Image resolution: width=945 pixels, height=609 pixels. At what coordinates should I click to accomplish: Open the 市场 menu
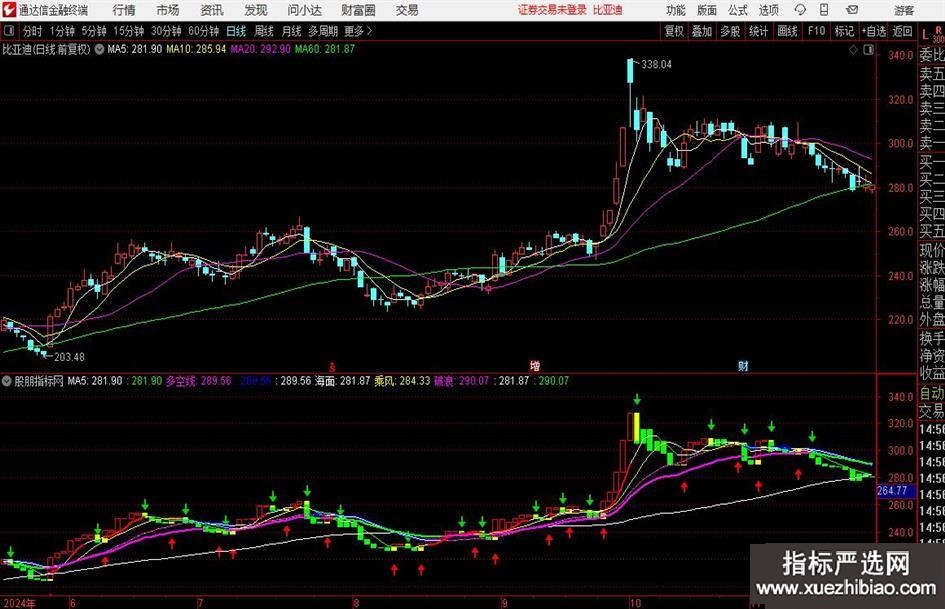[x=168, y=10]
